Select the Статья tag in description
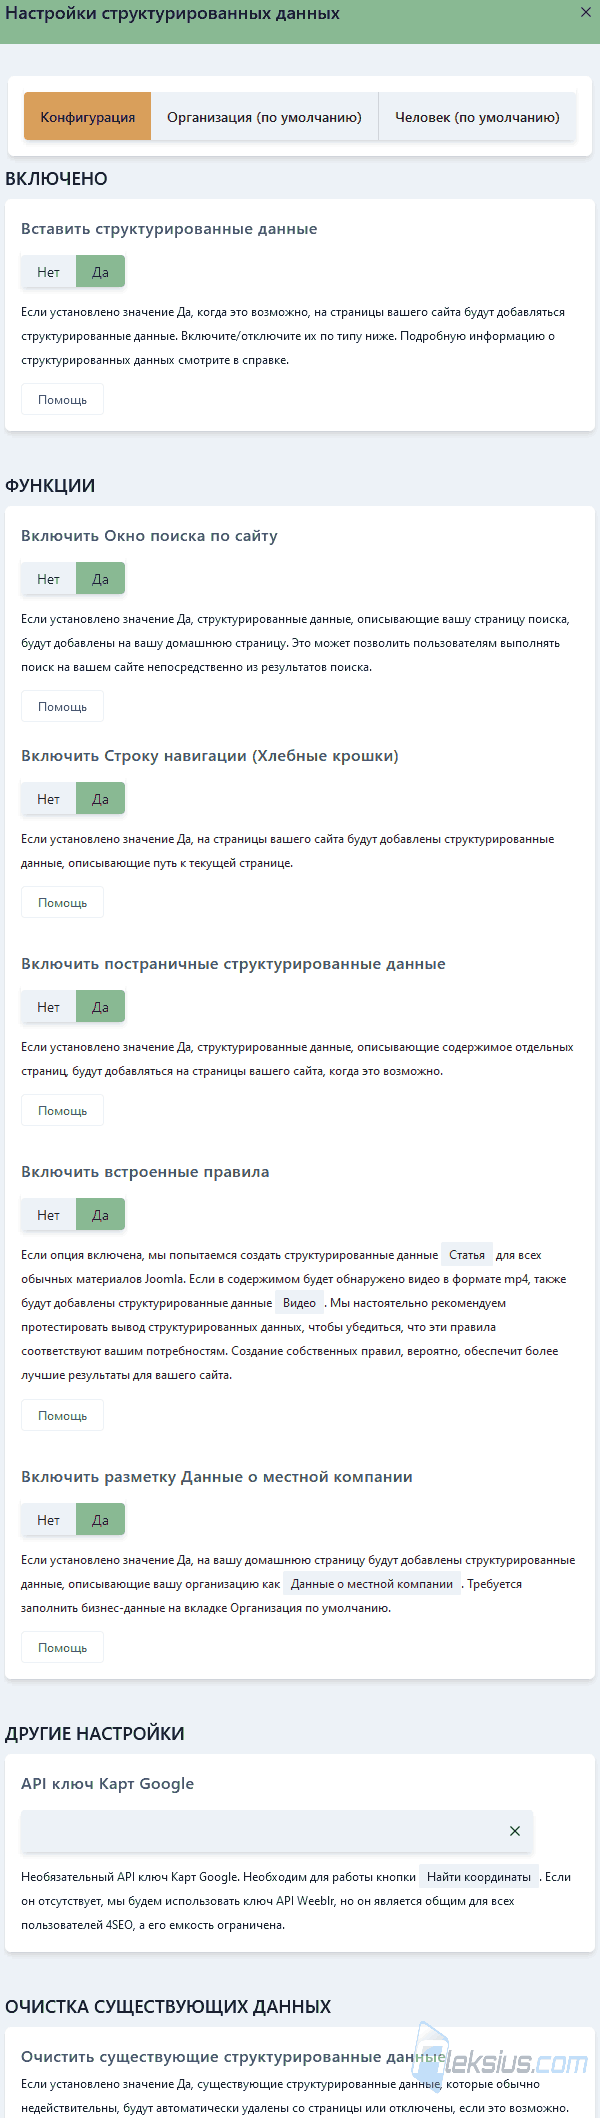The image size is (600, 2118). pyautogui.click(x=467, y=1255)
